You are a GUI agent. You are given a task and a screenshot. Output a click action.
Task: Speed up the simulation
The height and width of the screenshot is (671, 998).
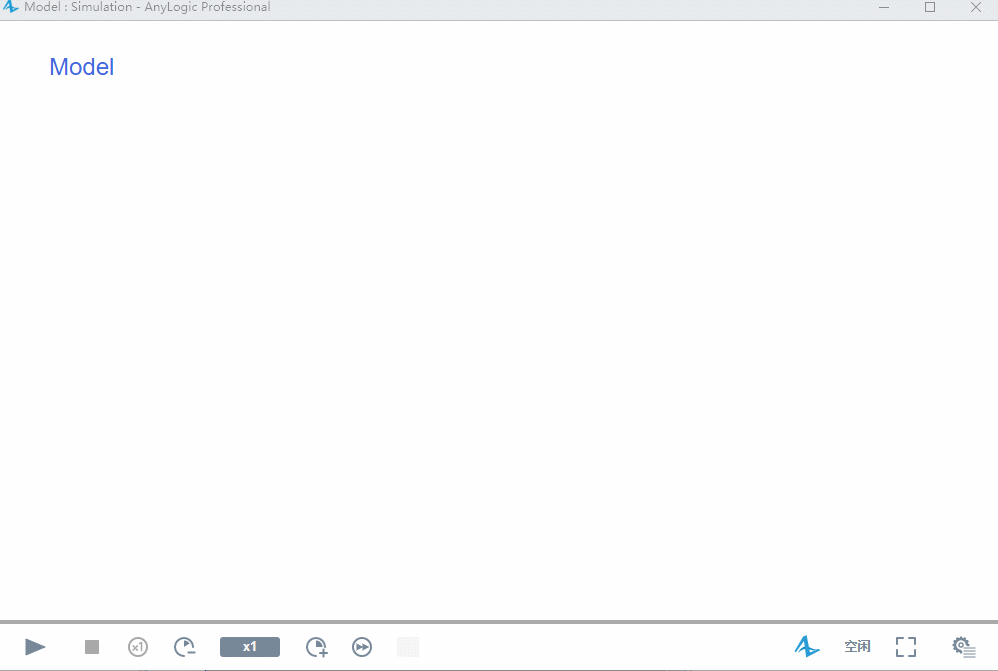(316, 647)
